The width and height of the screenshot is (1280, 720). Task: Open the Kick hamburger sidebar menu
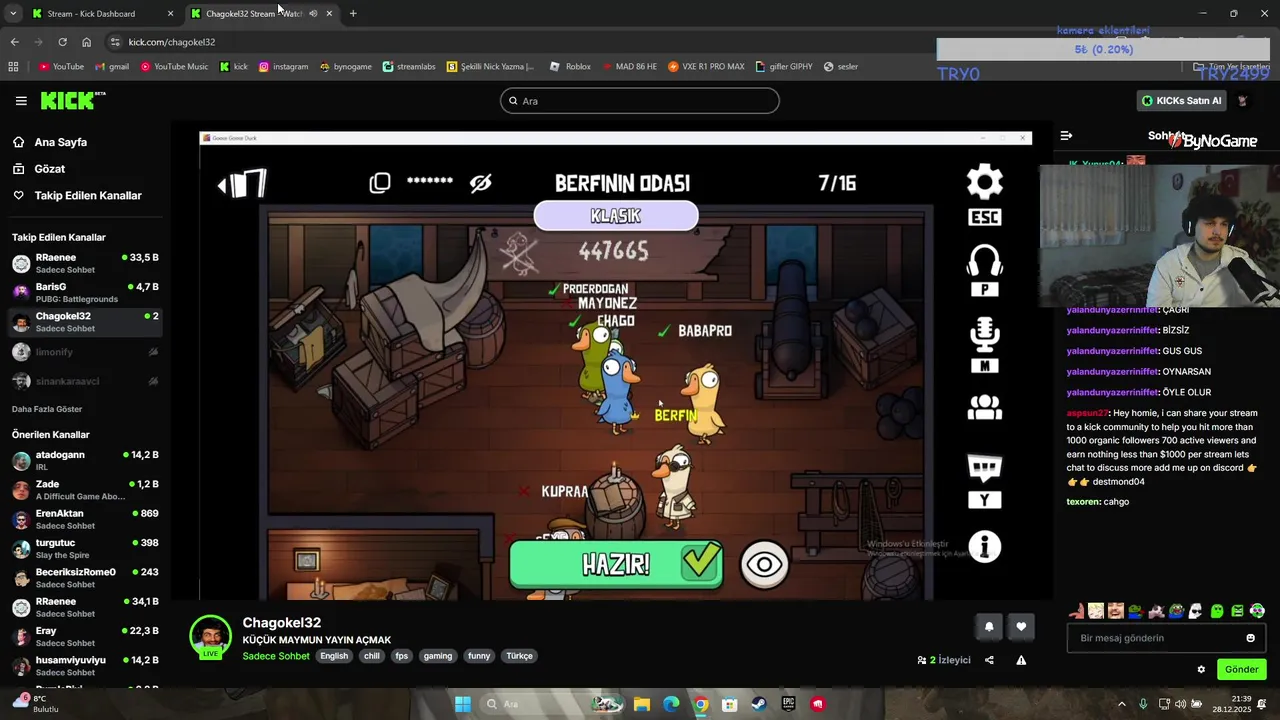[21, 101]
